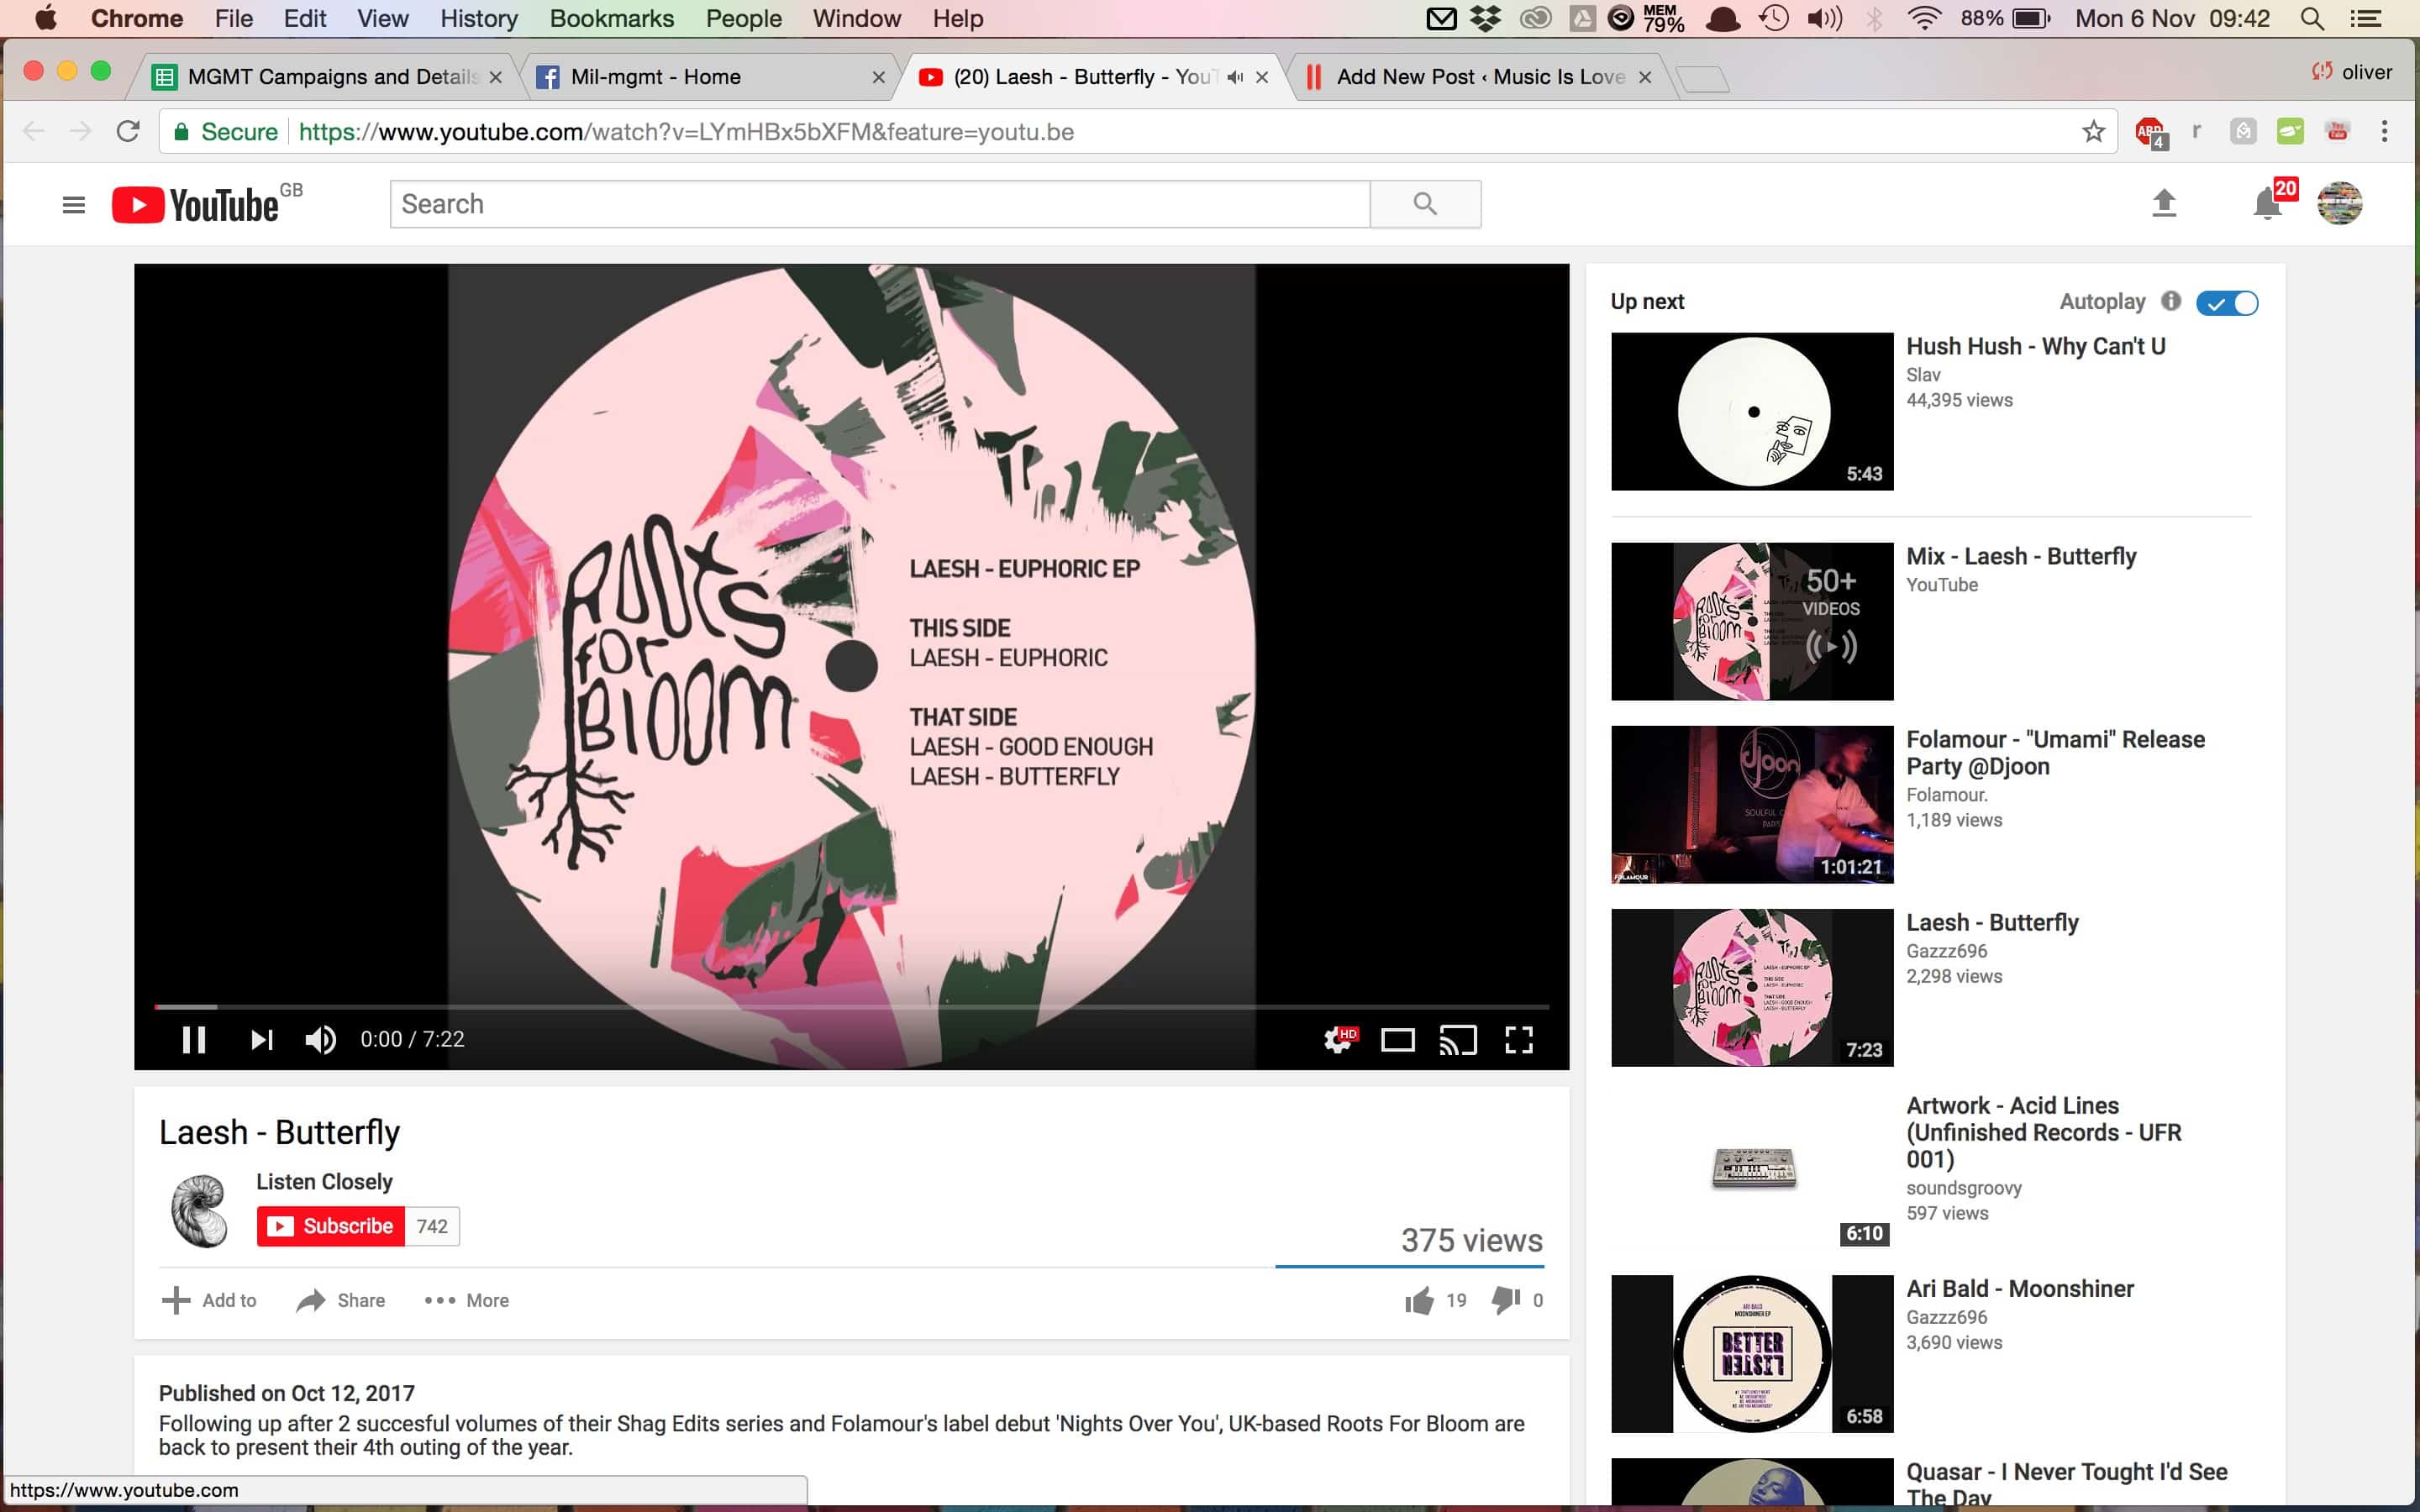Open Time Machine menu bar icon
Screen dimensions: 2420x1512
1774,18
